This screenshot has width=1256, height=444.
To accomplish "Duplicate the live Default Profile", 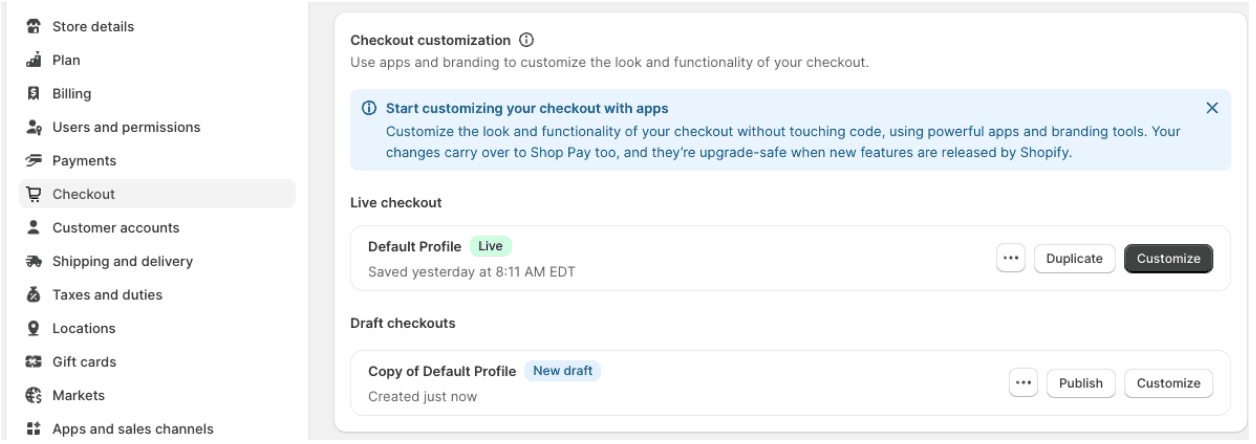I will (1074, 258).
